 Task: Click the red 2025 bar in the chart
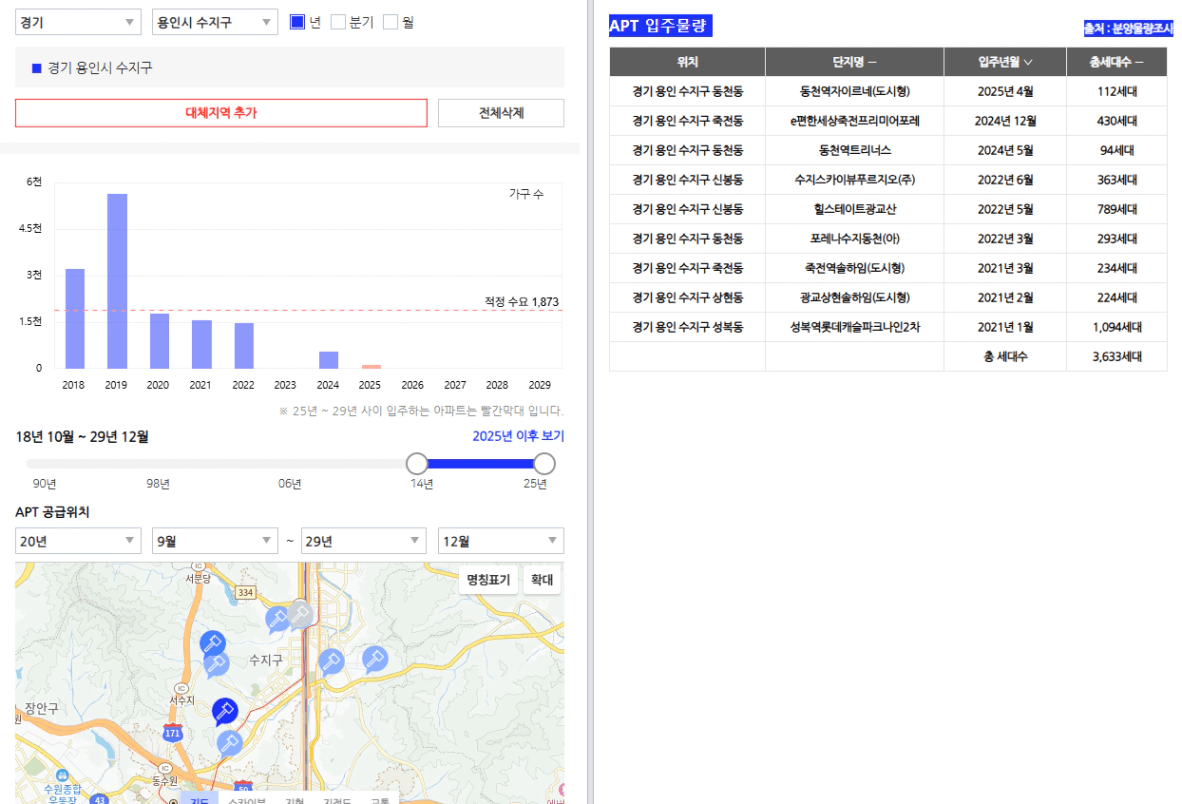pos(371,367)
